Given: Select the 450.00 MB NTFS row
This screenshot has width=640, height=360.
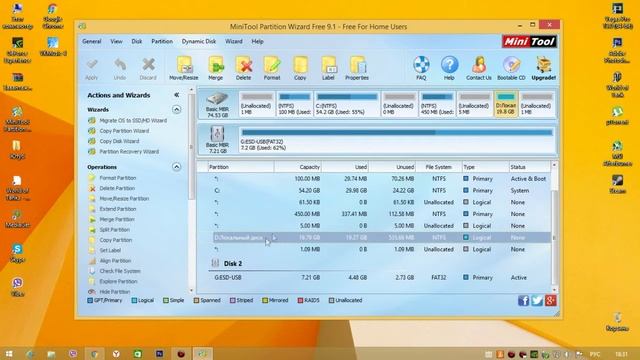Looking at the screenshot, I should click(380, 214).
